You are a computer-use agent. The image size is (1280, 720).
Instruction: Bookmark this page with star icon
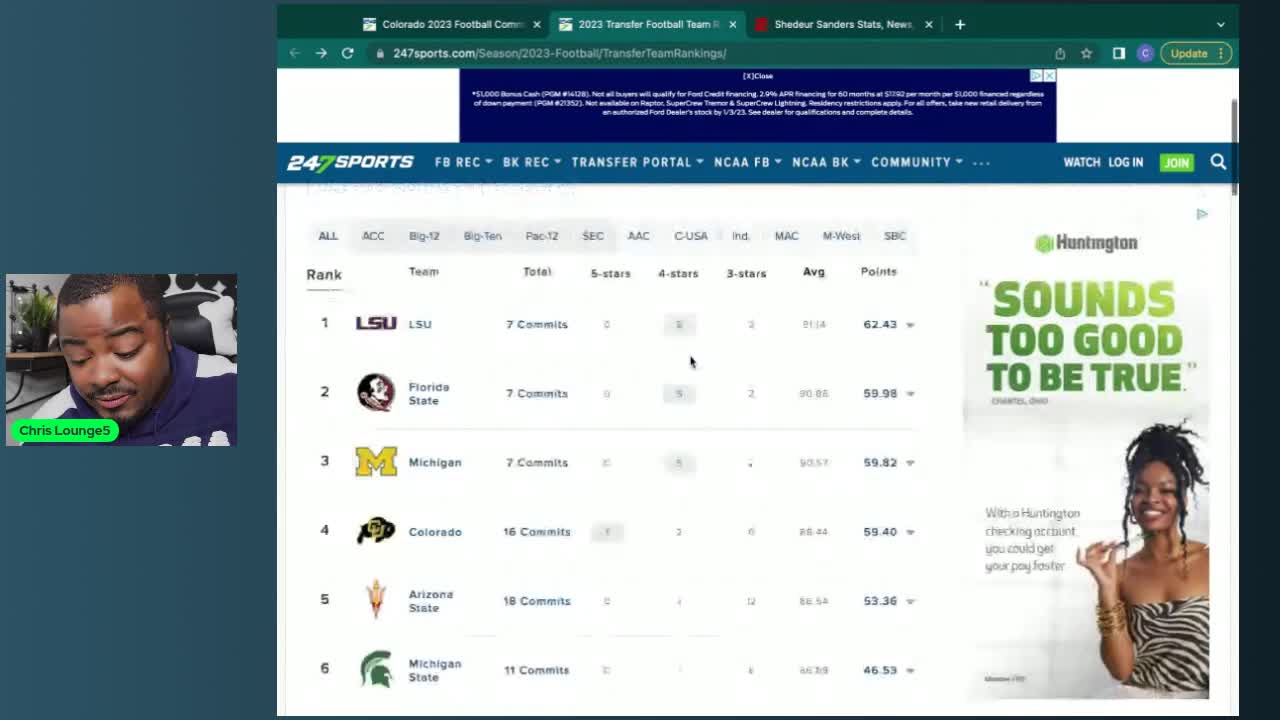coord(1086,53)
